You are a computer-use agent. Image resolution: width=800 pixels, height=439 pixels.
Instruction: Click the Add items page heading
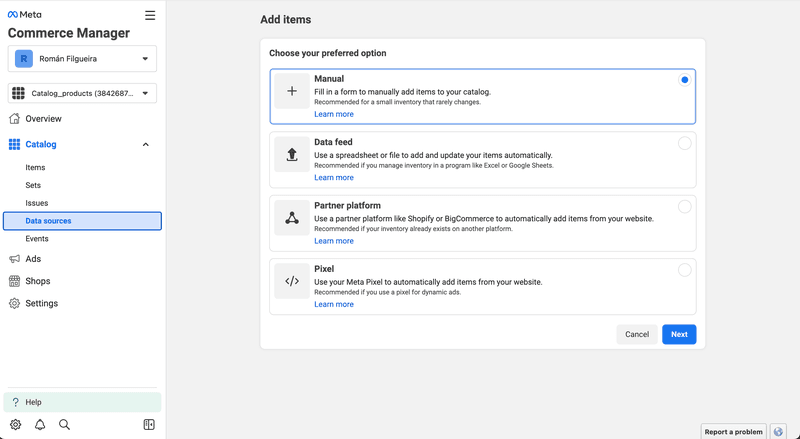(286, 19)
